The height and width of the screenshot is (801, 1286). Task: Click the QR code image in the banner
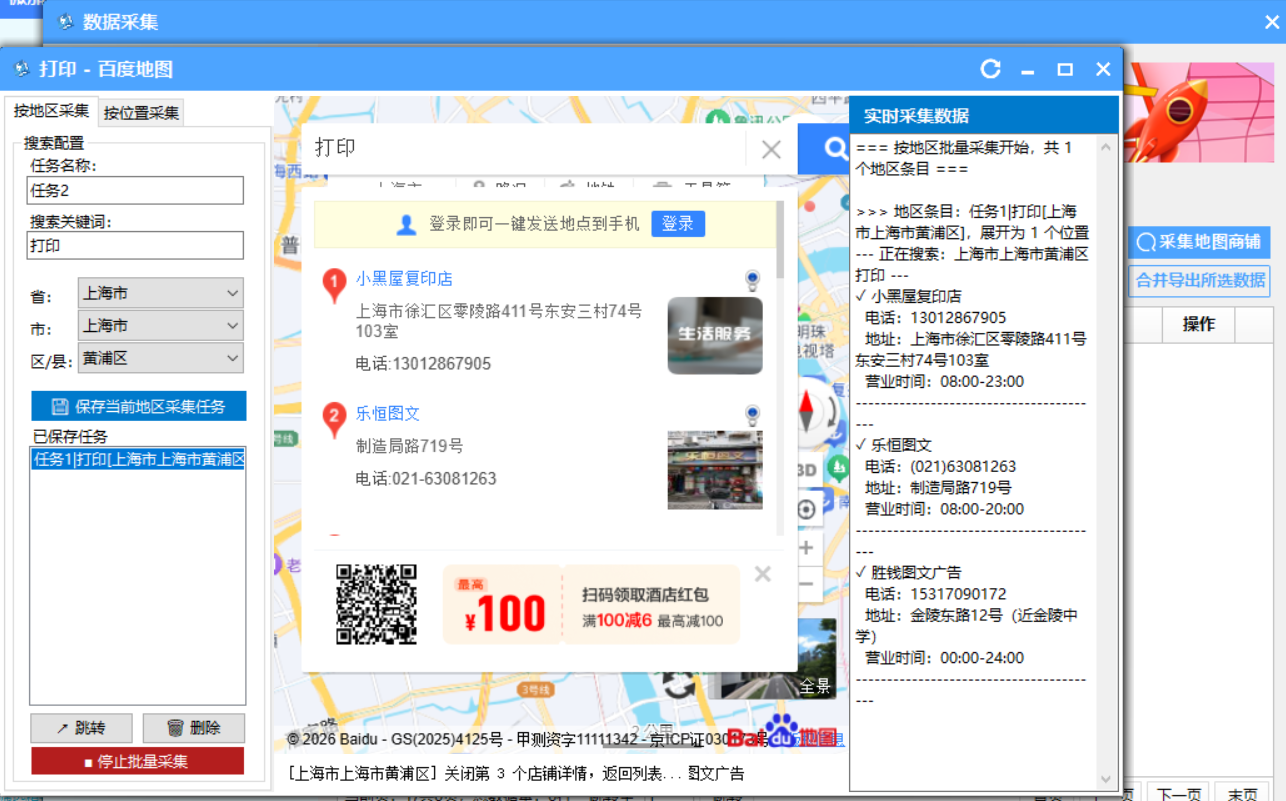coord(376,604)
